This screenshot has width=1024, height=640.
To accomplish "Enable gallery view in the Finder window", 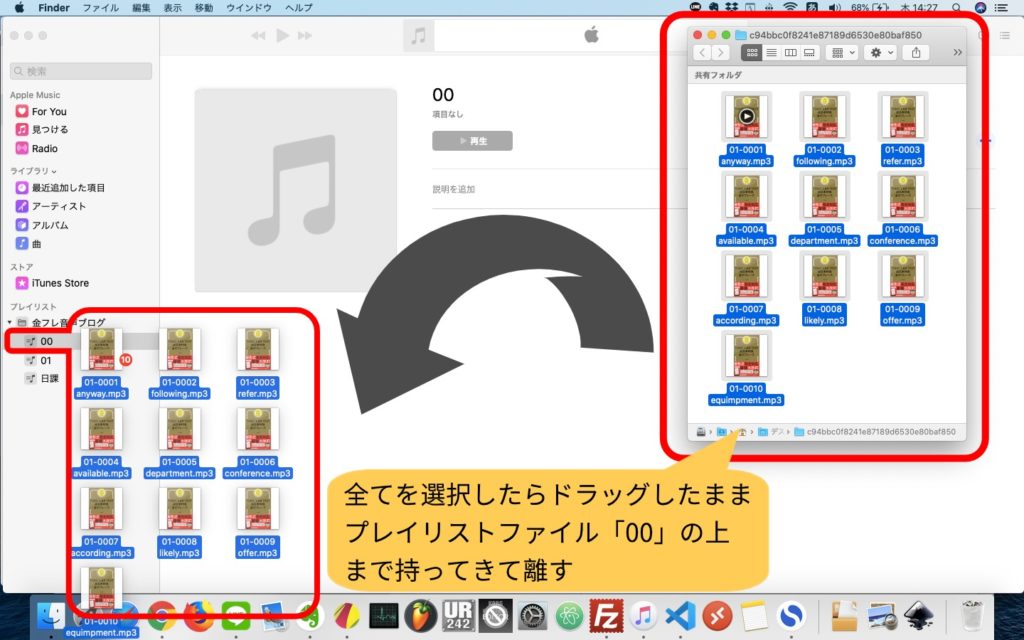I will 810,52.
